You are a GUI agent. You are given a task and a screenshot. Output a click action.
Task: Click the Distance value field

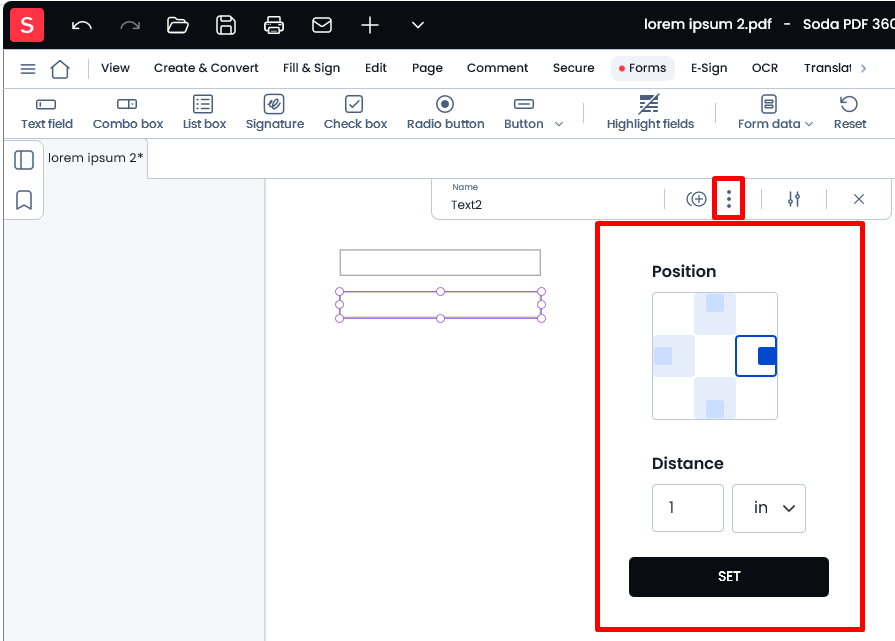pyautogui.click(x=688, y=508)
